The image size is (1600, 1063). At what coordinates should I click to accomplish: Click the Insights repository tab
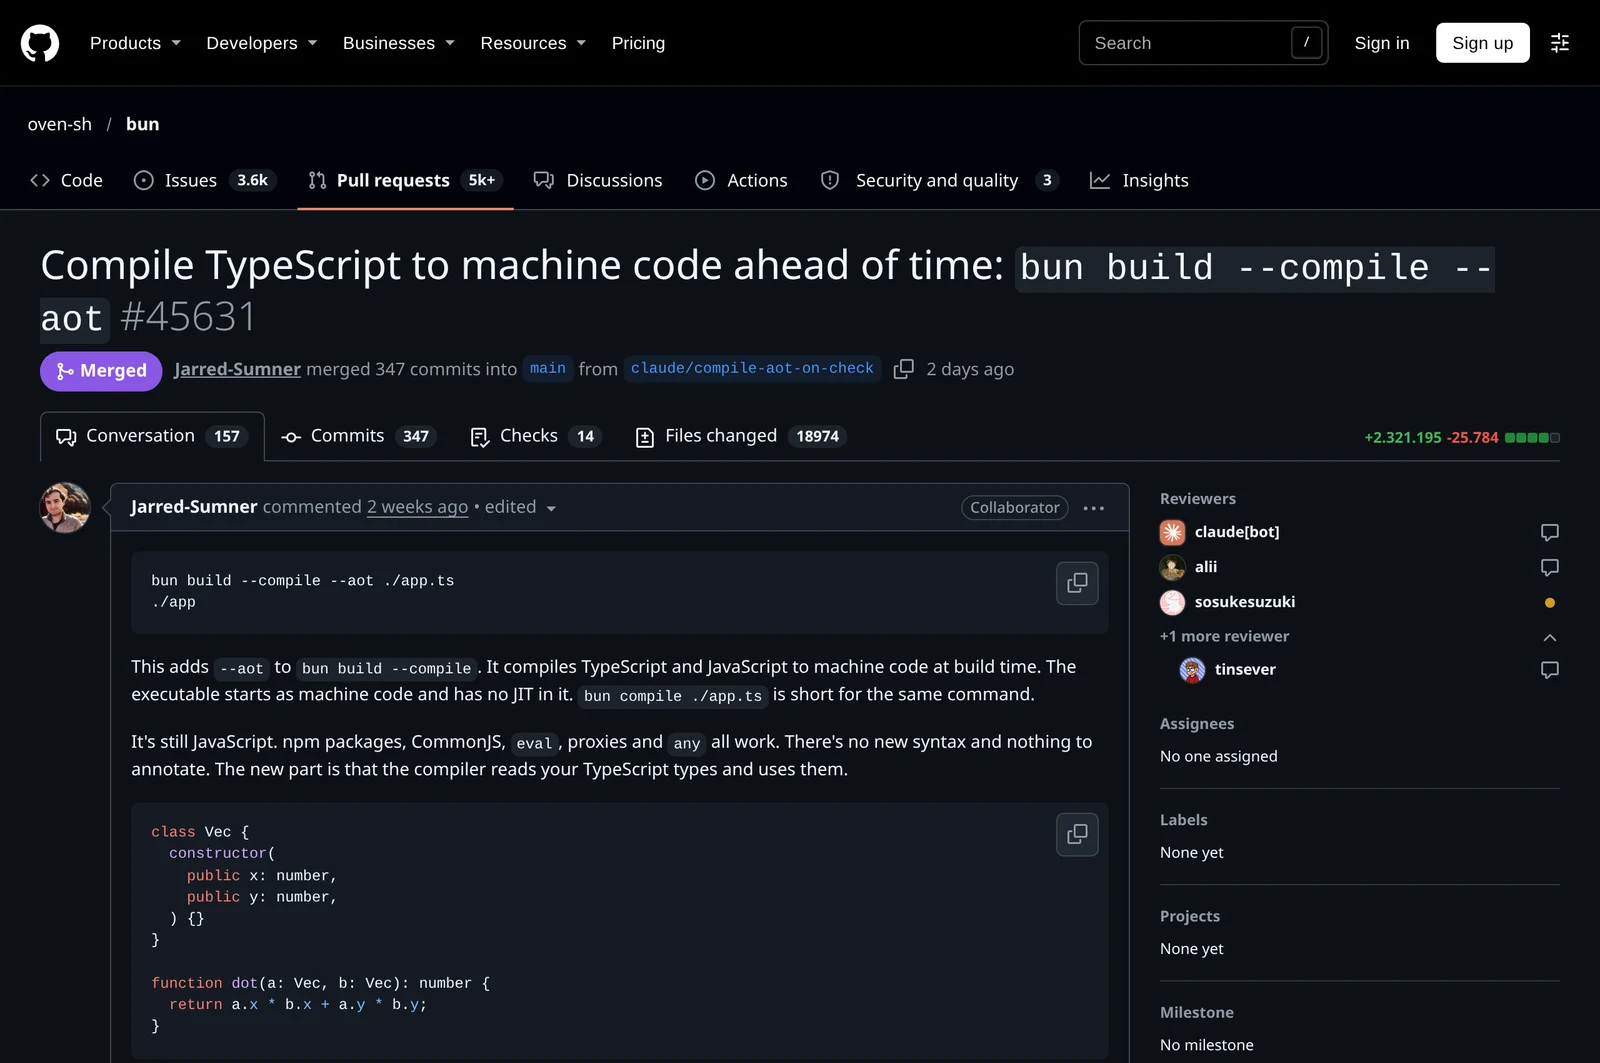click(x=1139, y=180)
